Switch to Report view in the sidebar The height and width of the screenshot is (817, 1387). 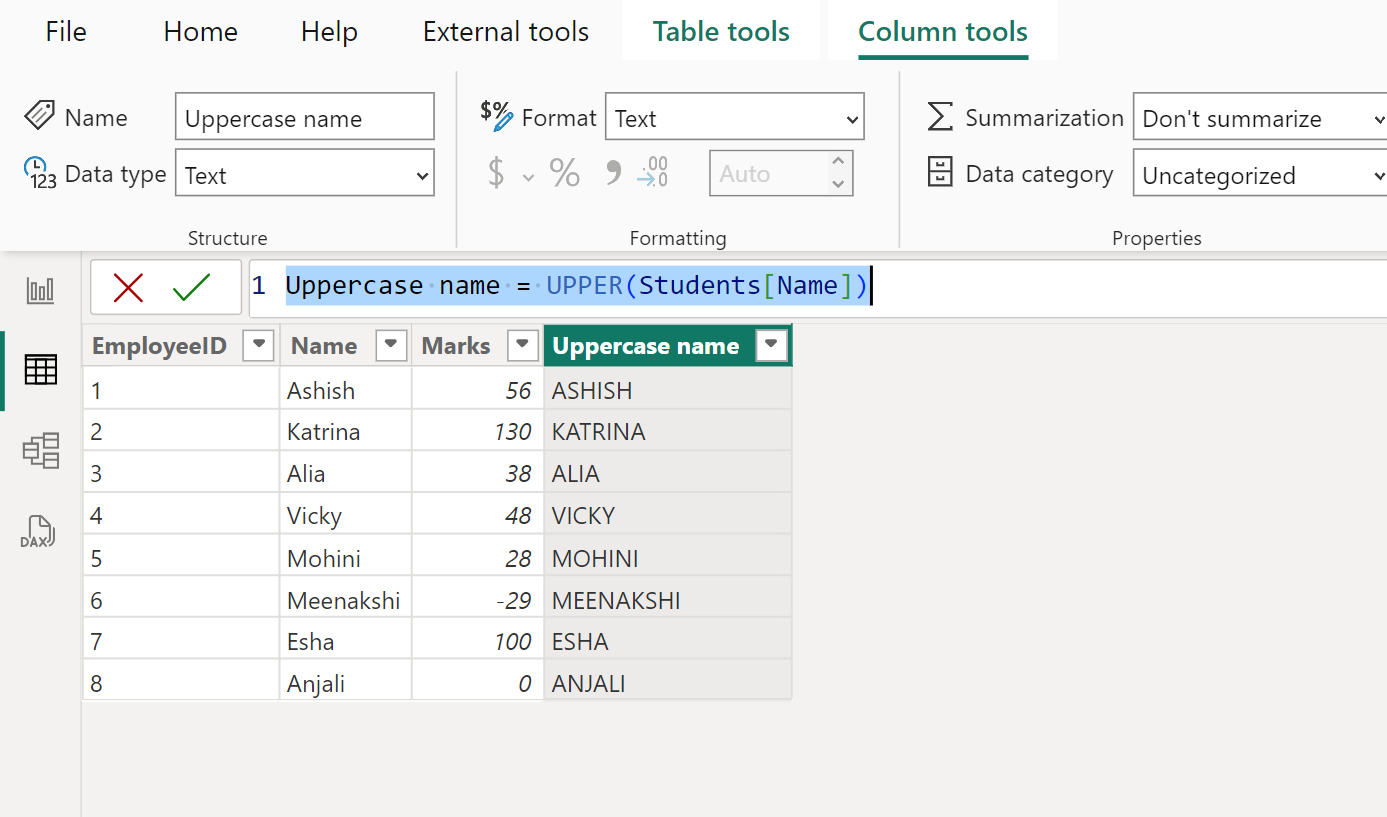tap(40, 289)
